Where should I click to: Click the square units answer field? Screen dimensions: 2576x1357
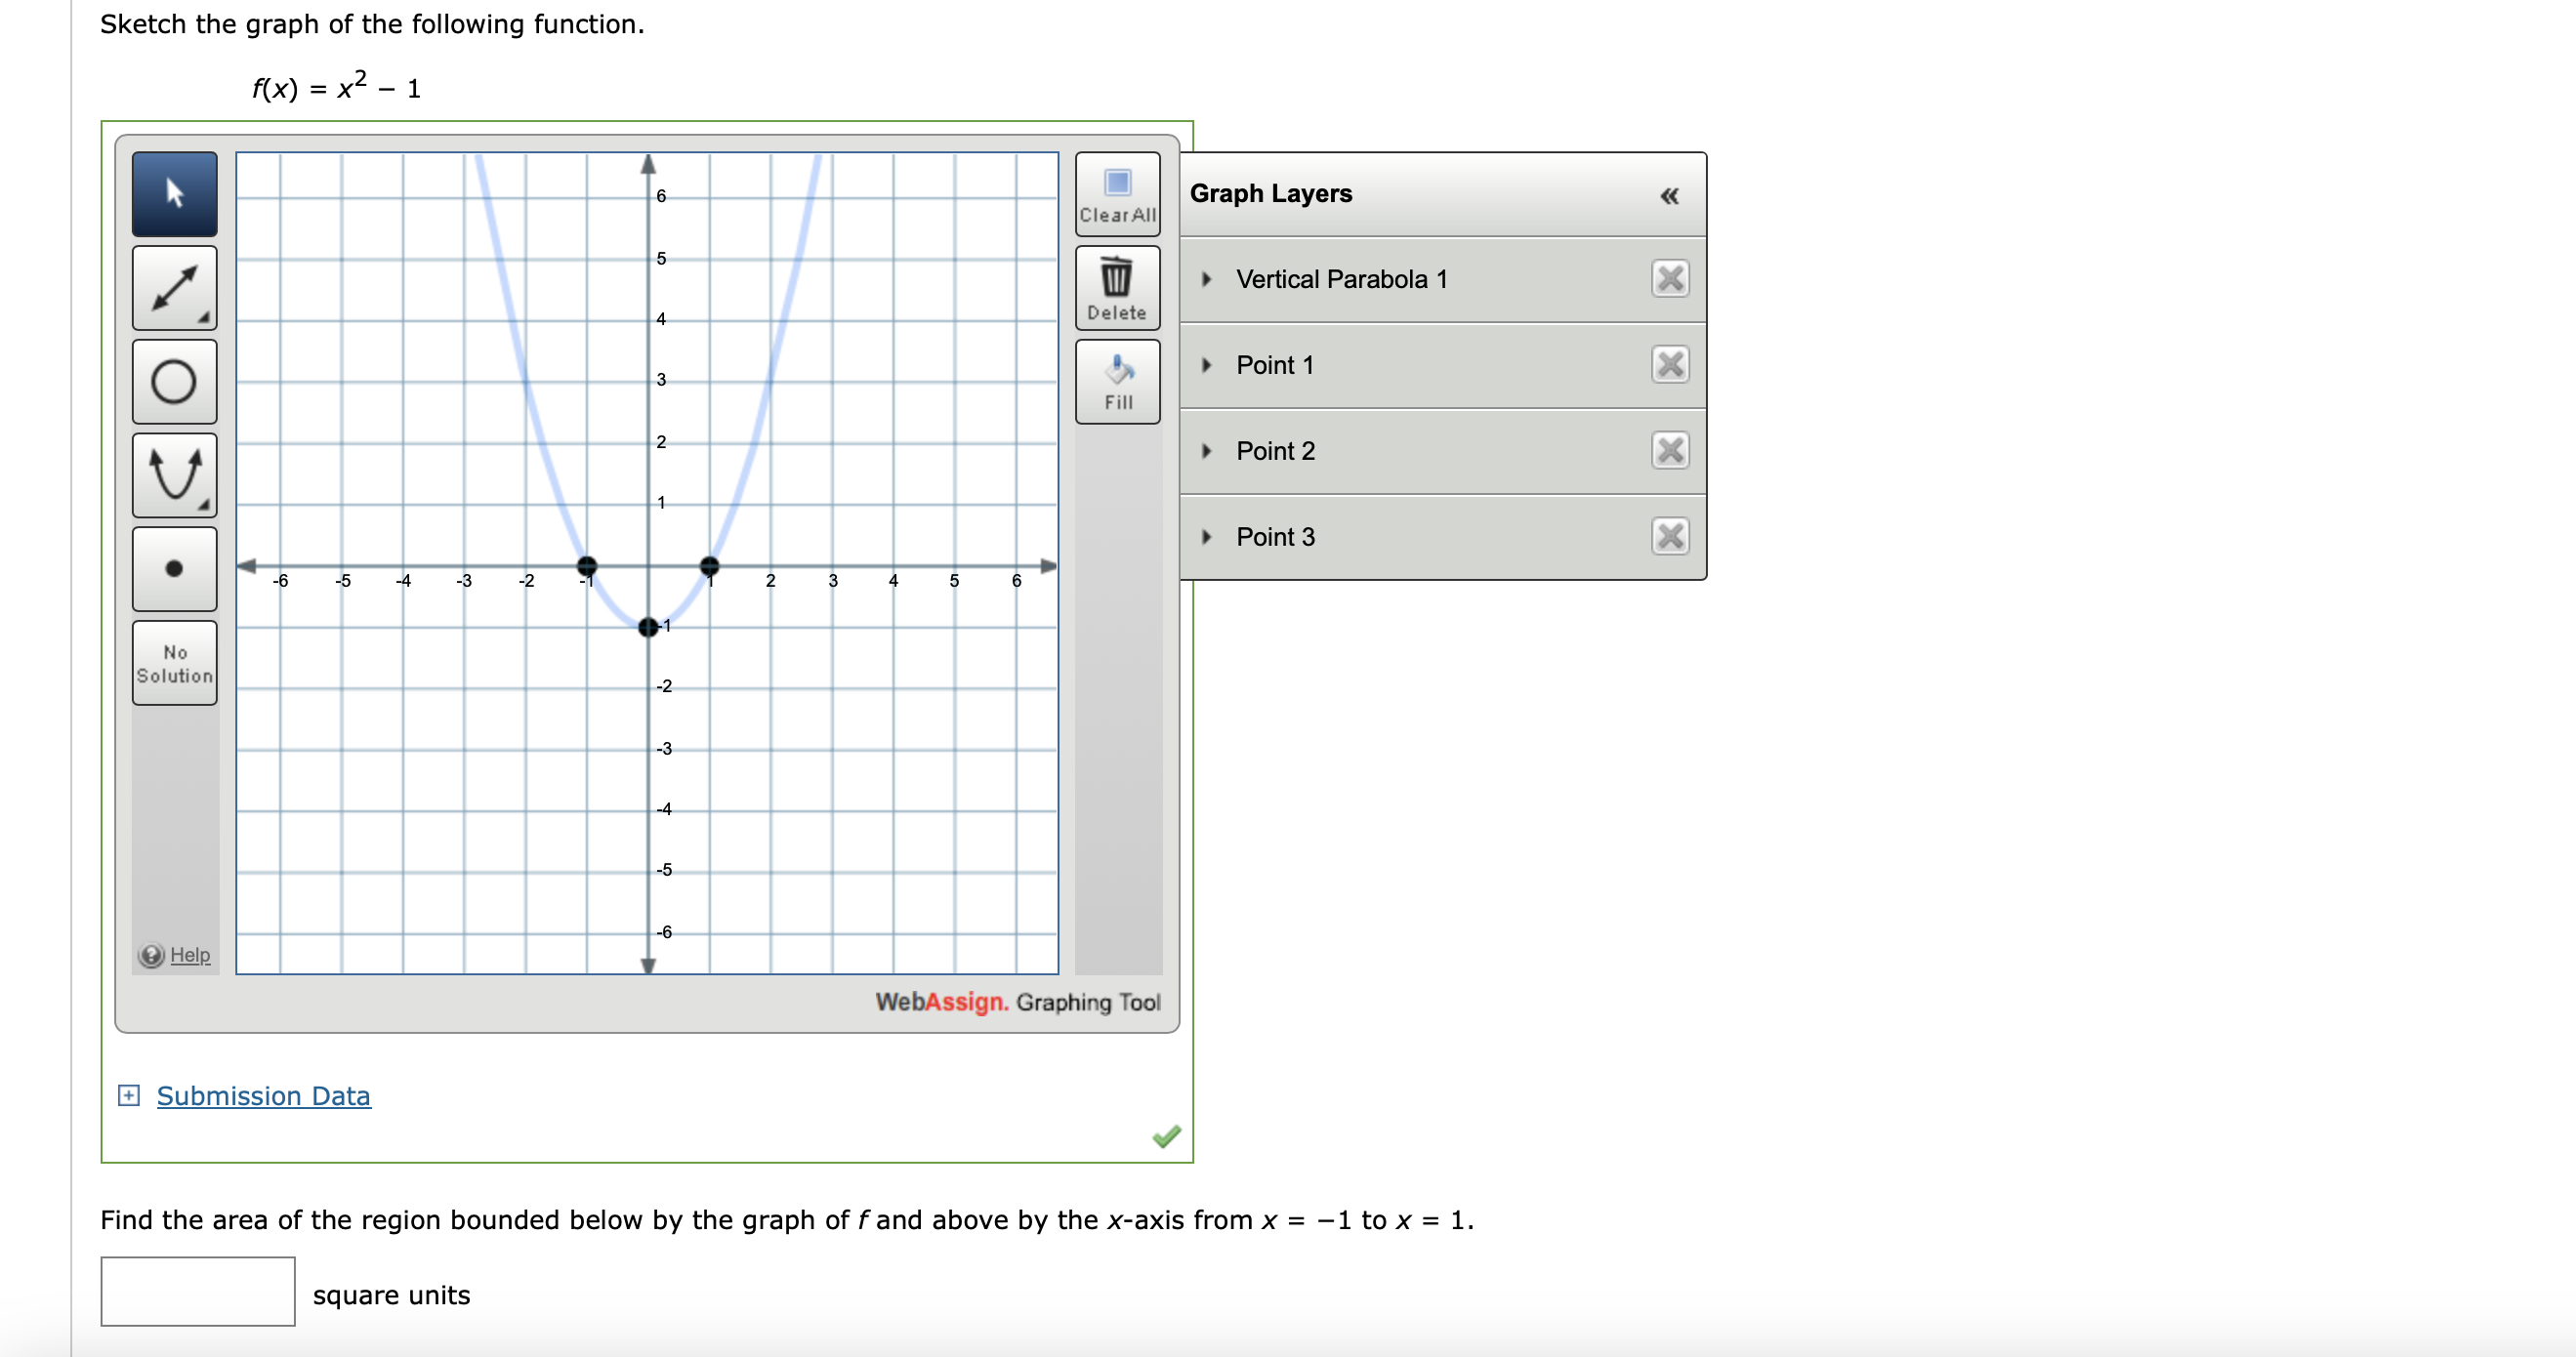tap(197, 1292)
